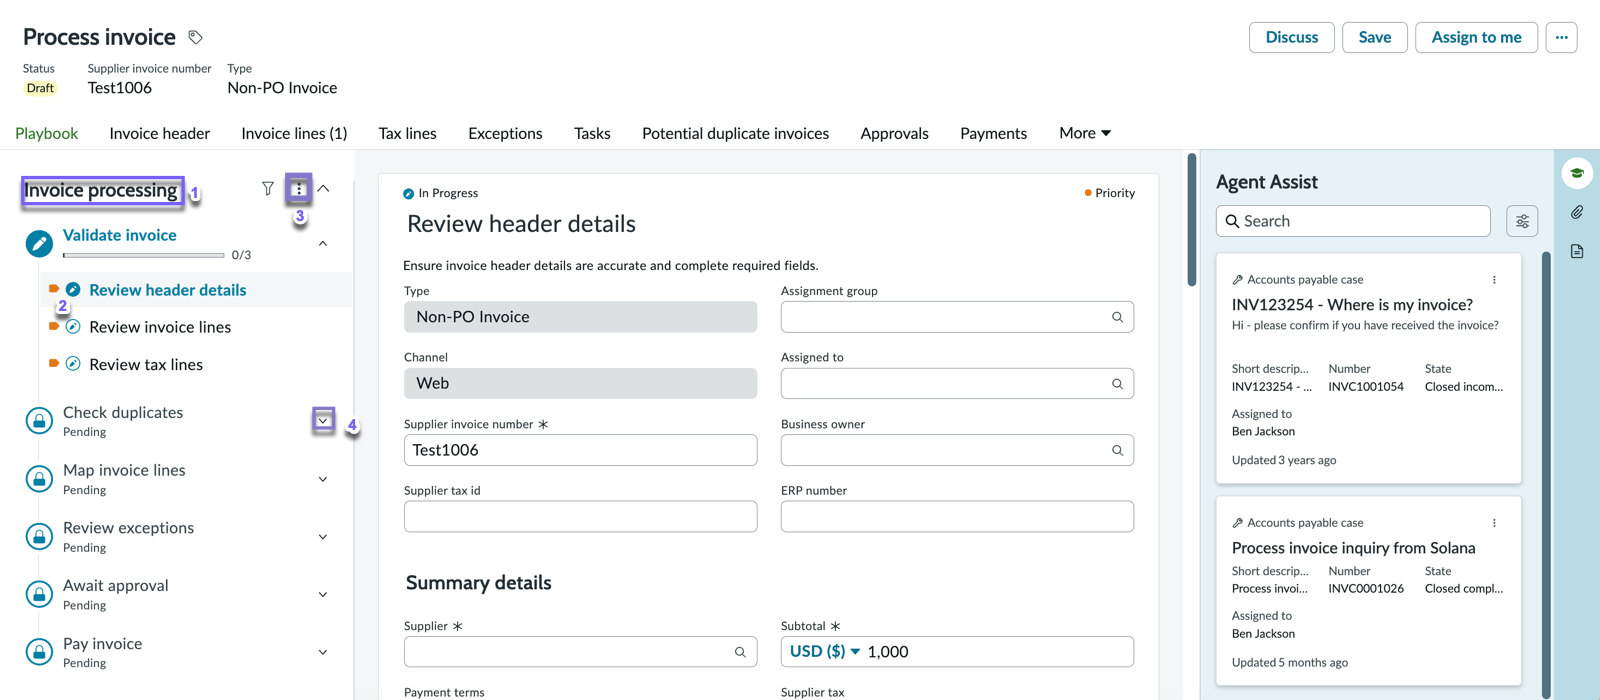Open the attachments paperclip icon in sidebar
The width and height of the screenshot is (1600, 700).
(x=1577, y=212)
